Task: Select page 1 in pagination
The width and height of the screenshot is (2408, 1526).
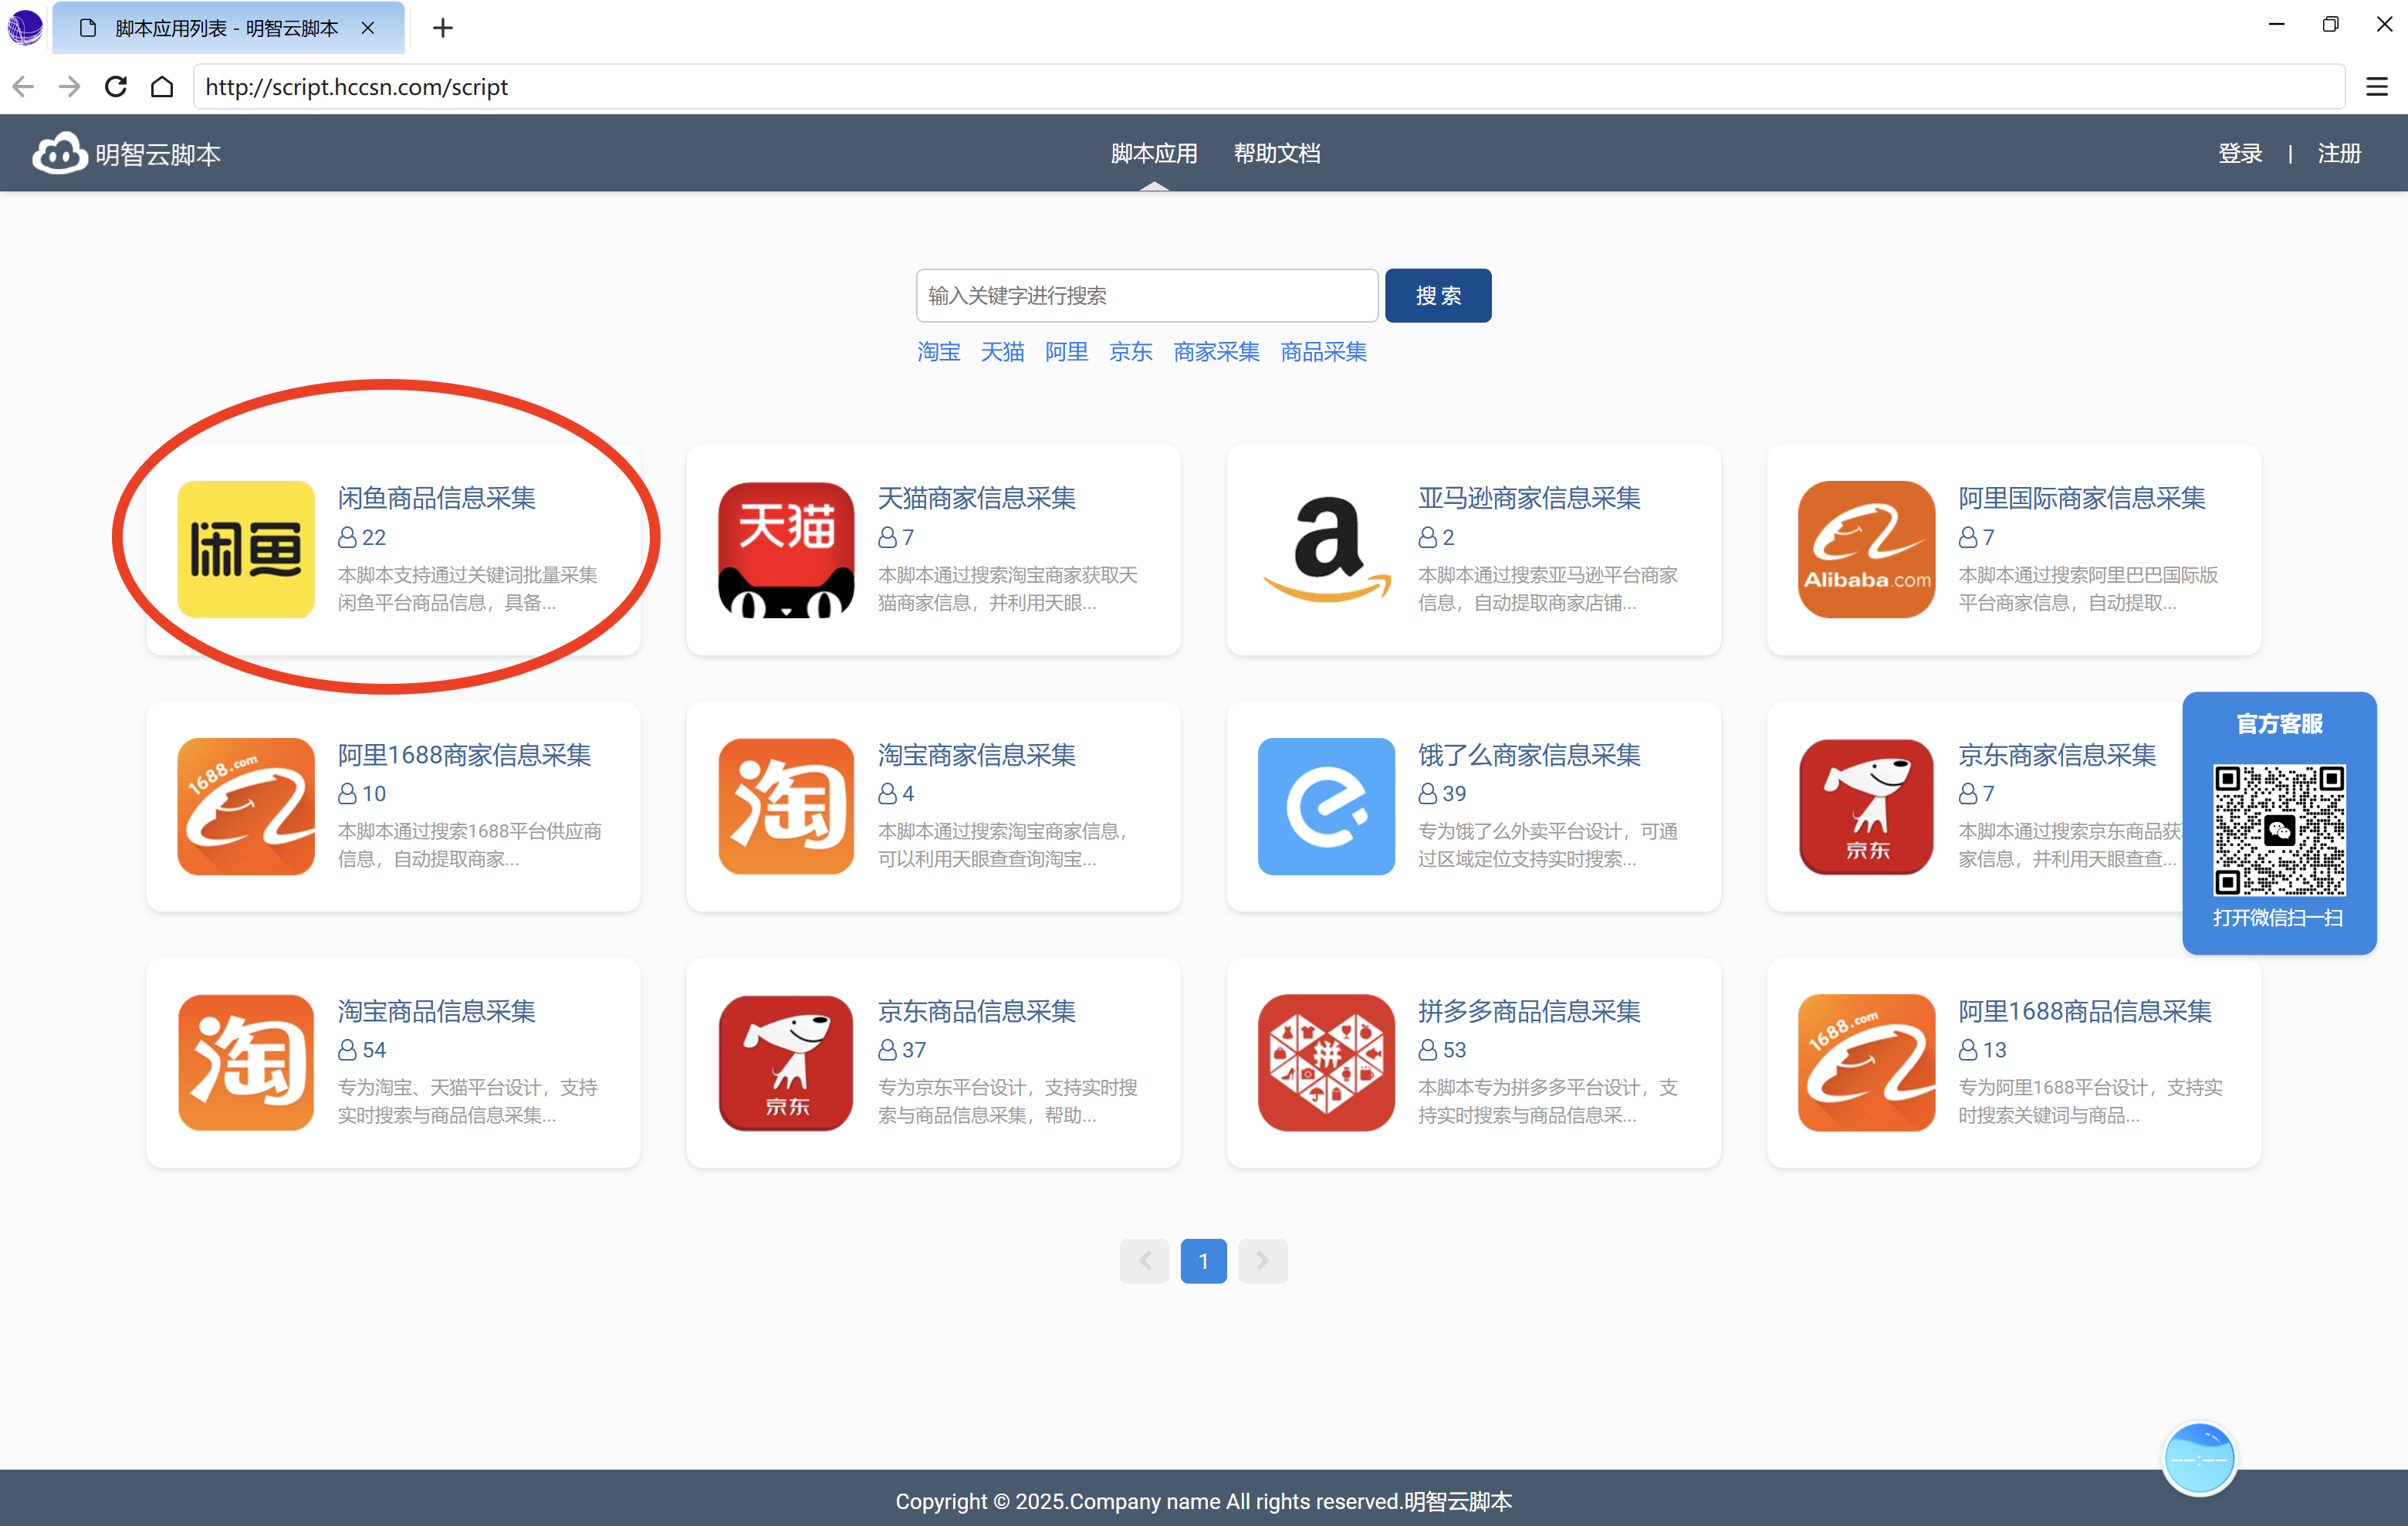Action: pyautogui.click(x=1203, y=1261)
